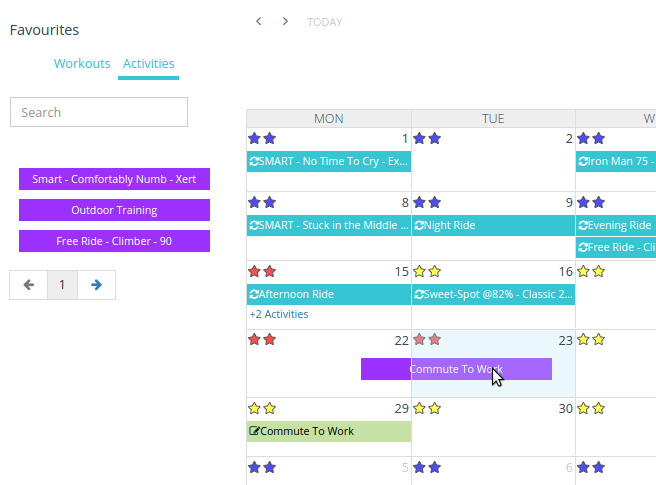Focus the favourites Search field
Screen dimensions: 656x485
pyautogui.click(x=99, y=112)
